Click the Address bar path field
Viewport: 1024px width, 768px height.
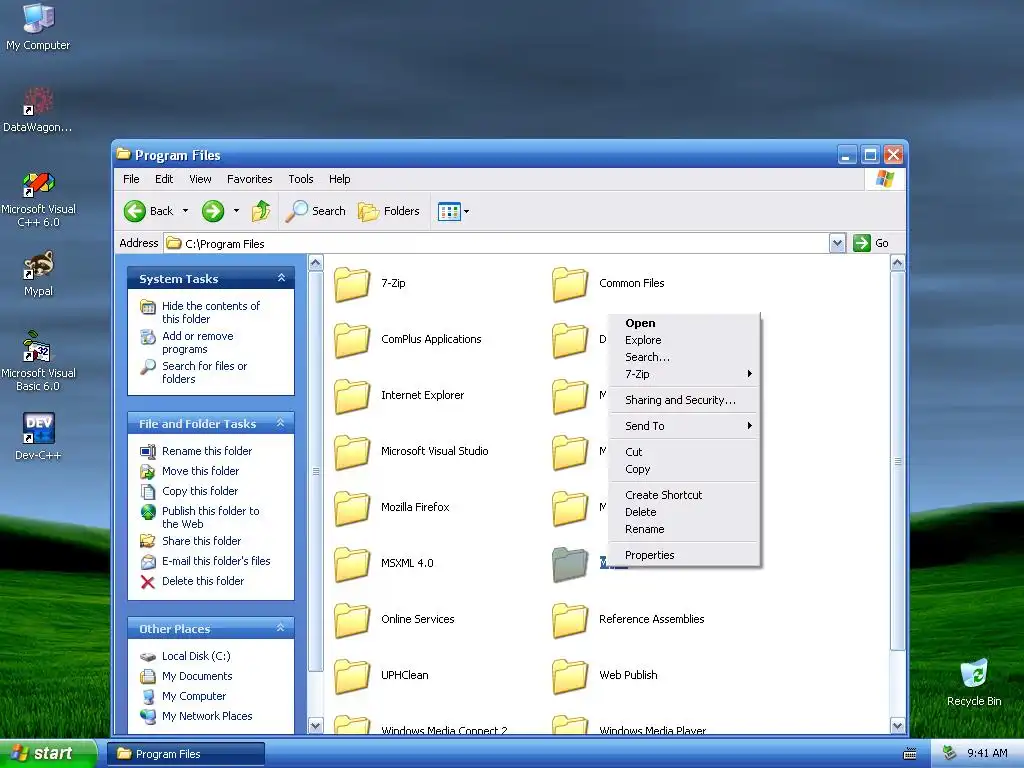[496, 244]
